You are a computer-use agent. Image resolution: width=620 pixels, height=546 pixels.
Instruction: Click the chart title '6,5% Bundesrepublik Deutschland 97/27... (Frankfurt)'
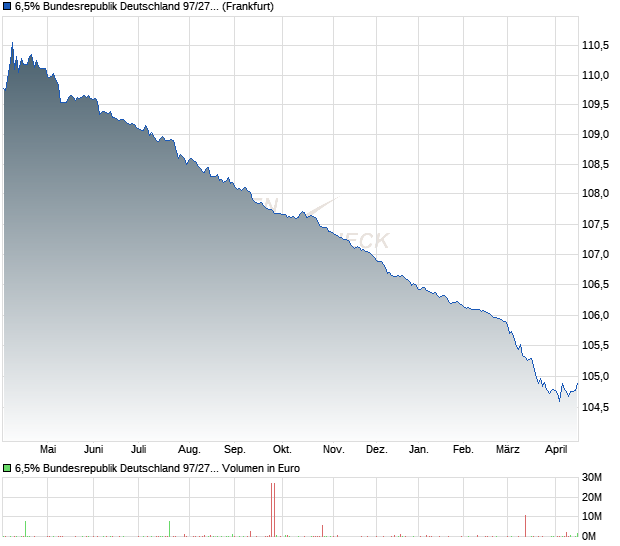[144, 7]
